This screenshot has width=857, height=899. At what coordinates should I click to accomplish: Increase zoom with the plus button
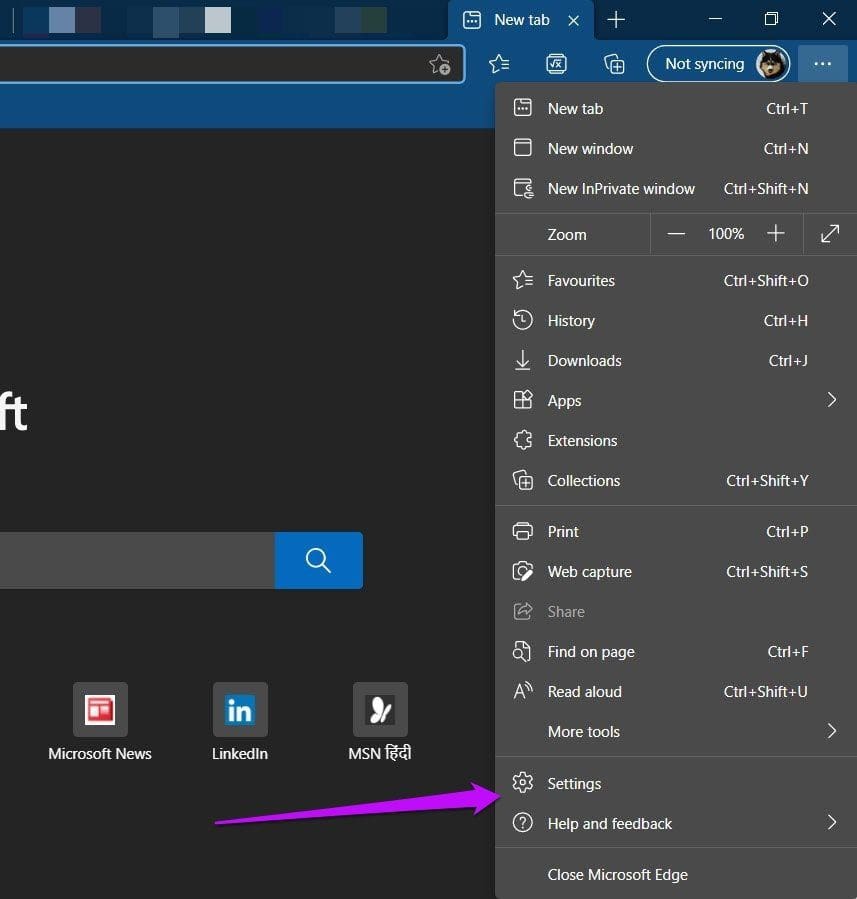tap(776, 234)
